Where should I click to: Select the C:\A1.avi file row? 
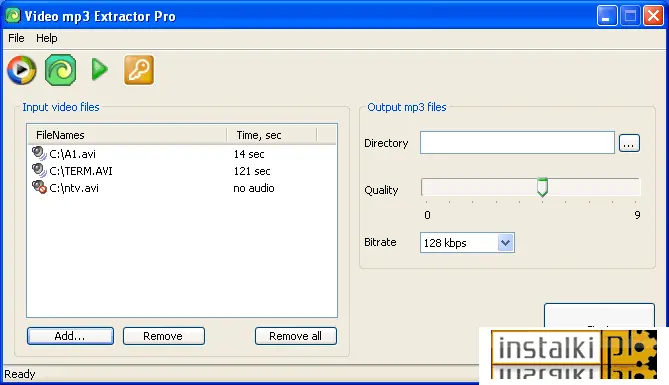point(182,154)
